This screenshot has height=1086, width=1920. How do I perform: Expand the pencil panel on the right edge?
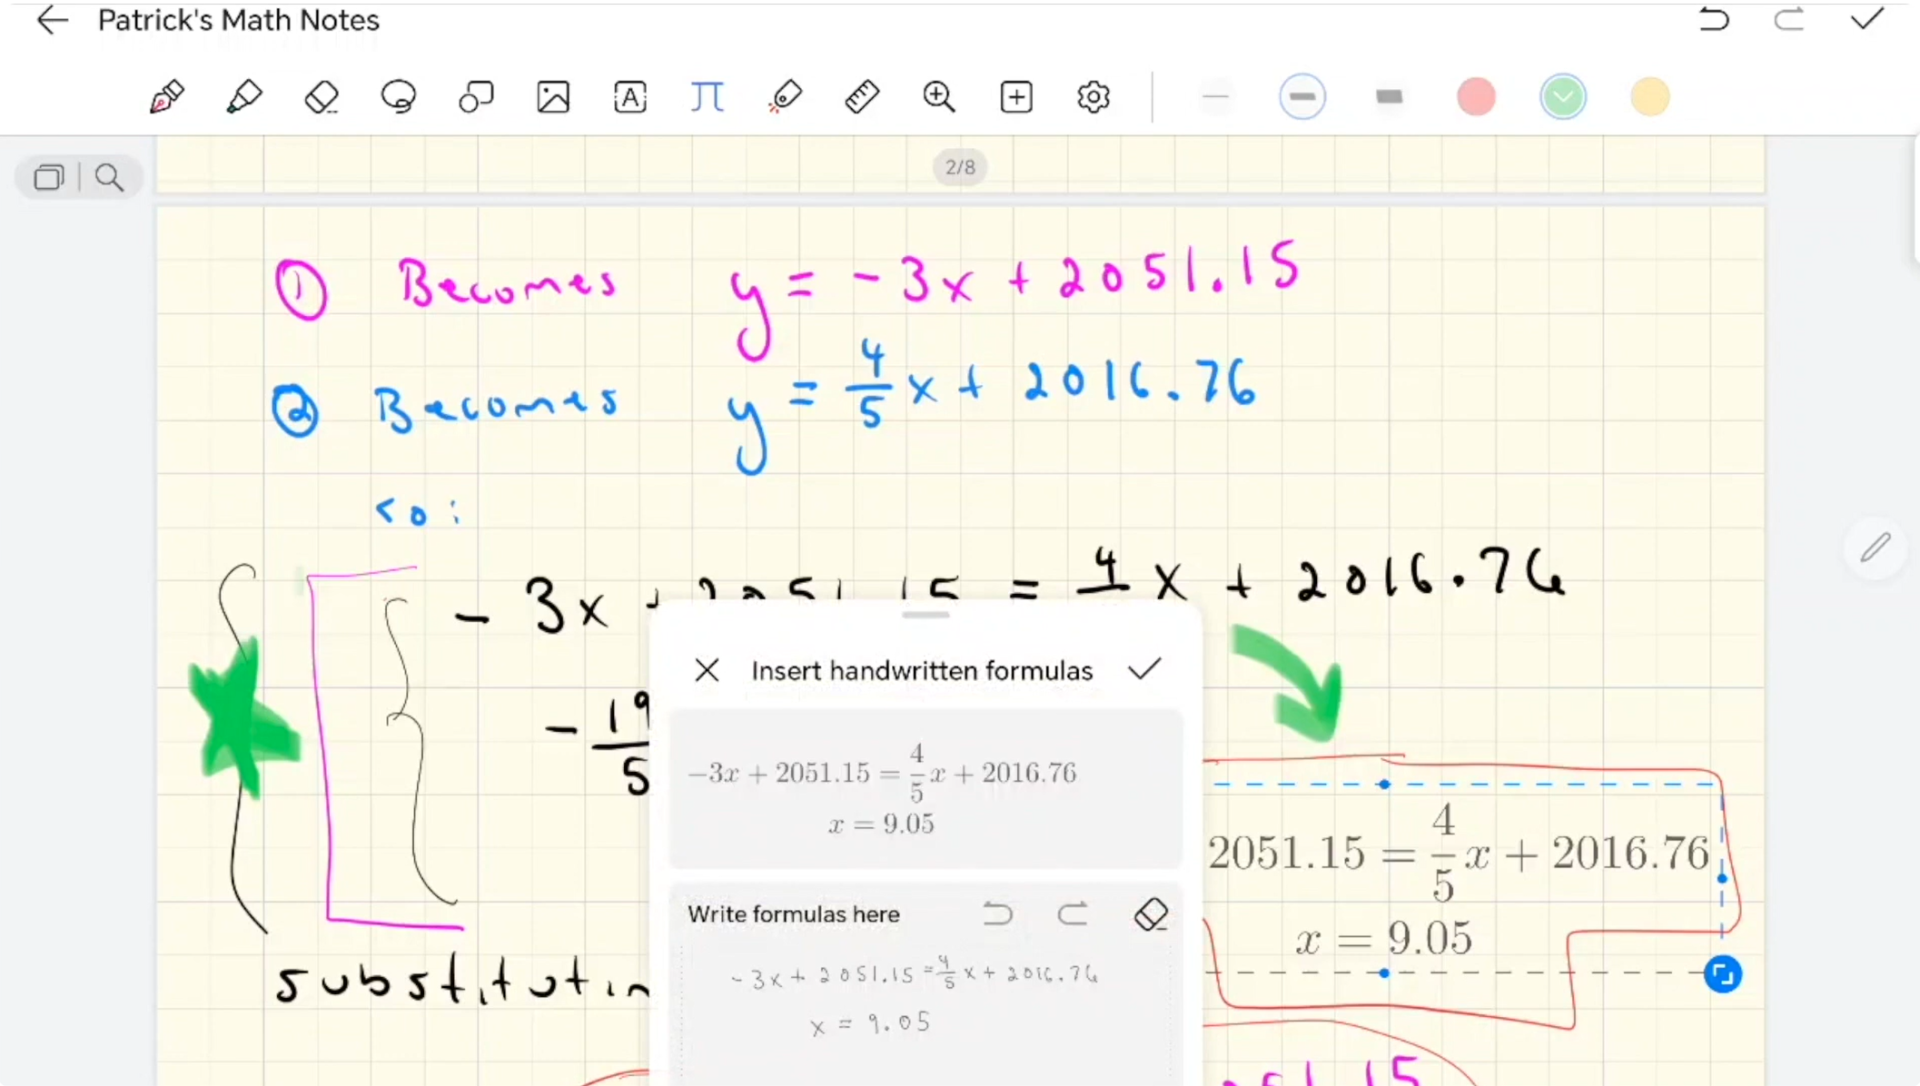1876,547
